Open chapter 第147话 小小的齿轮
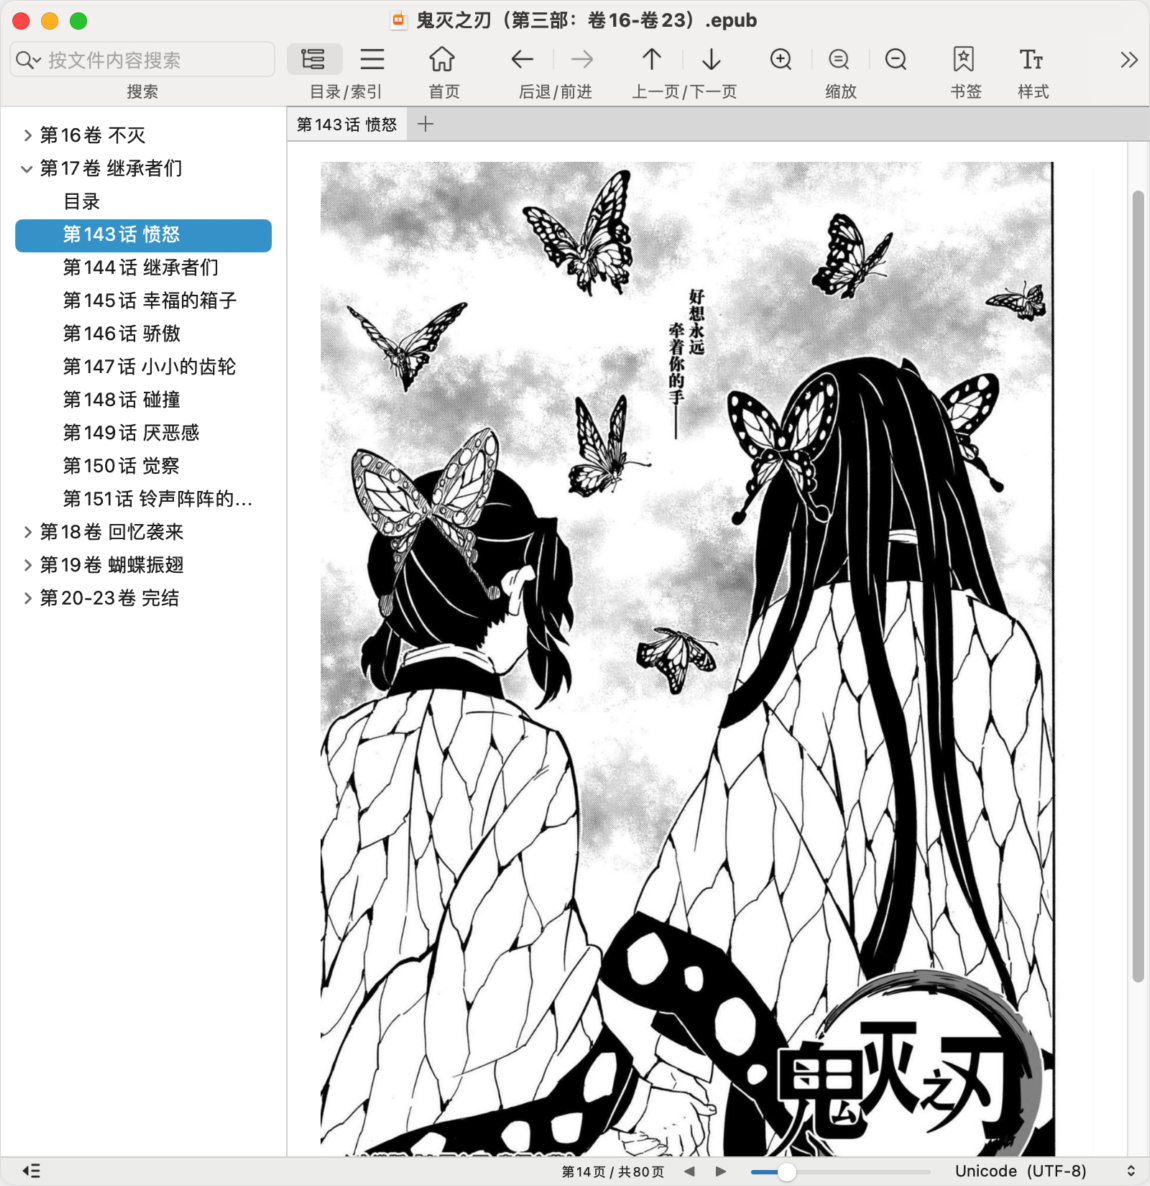 (x=149, y=367)
